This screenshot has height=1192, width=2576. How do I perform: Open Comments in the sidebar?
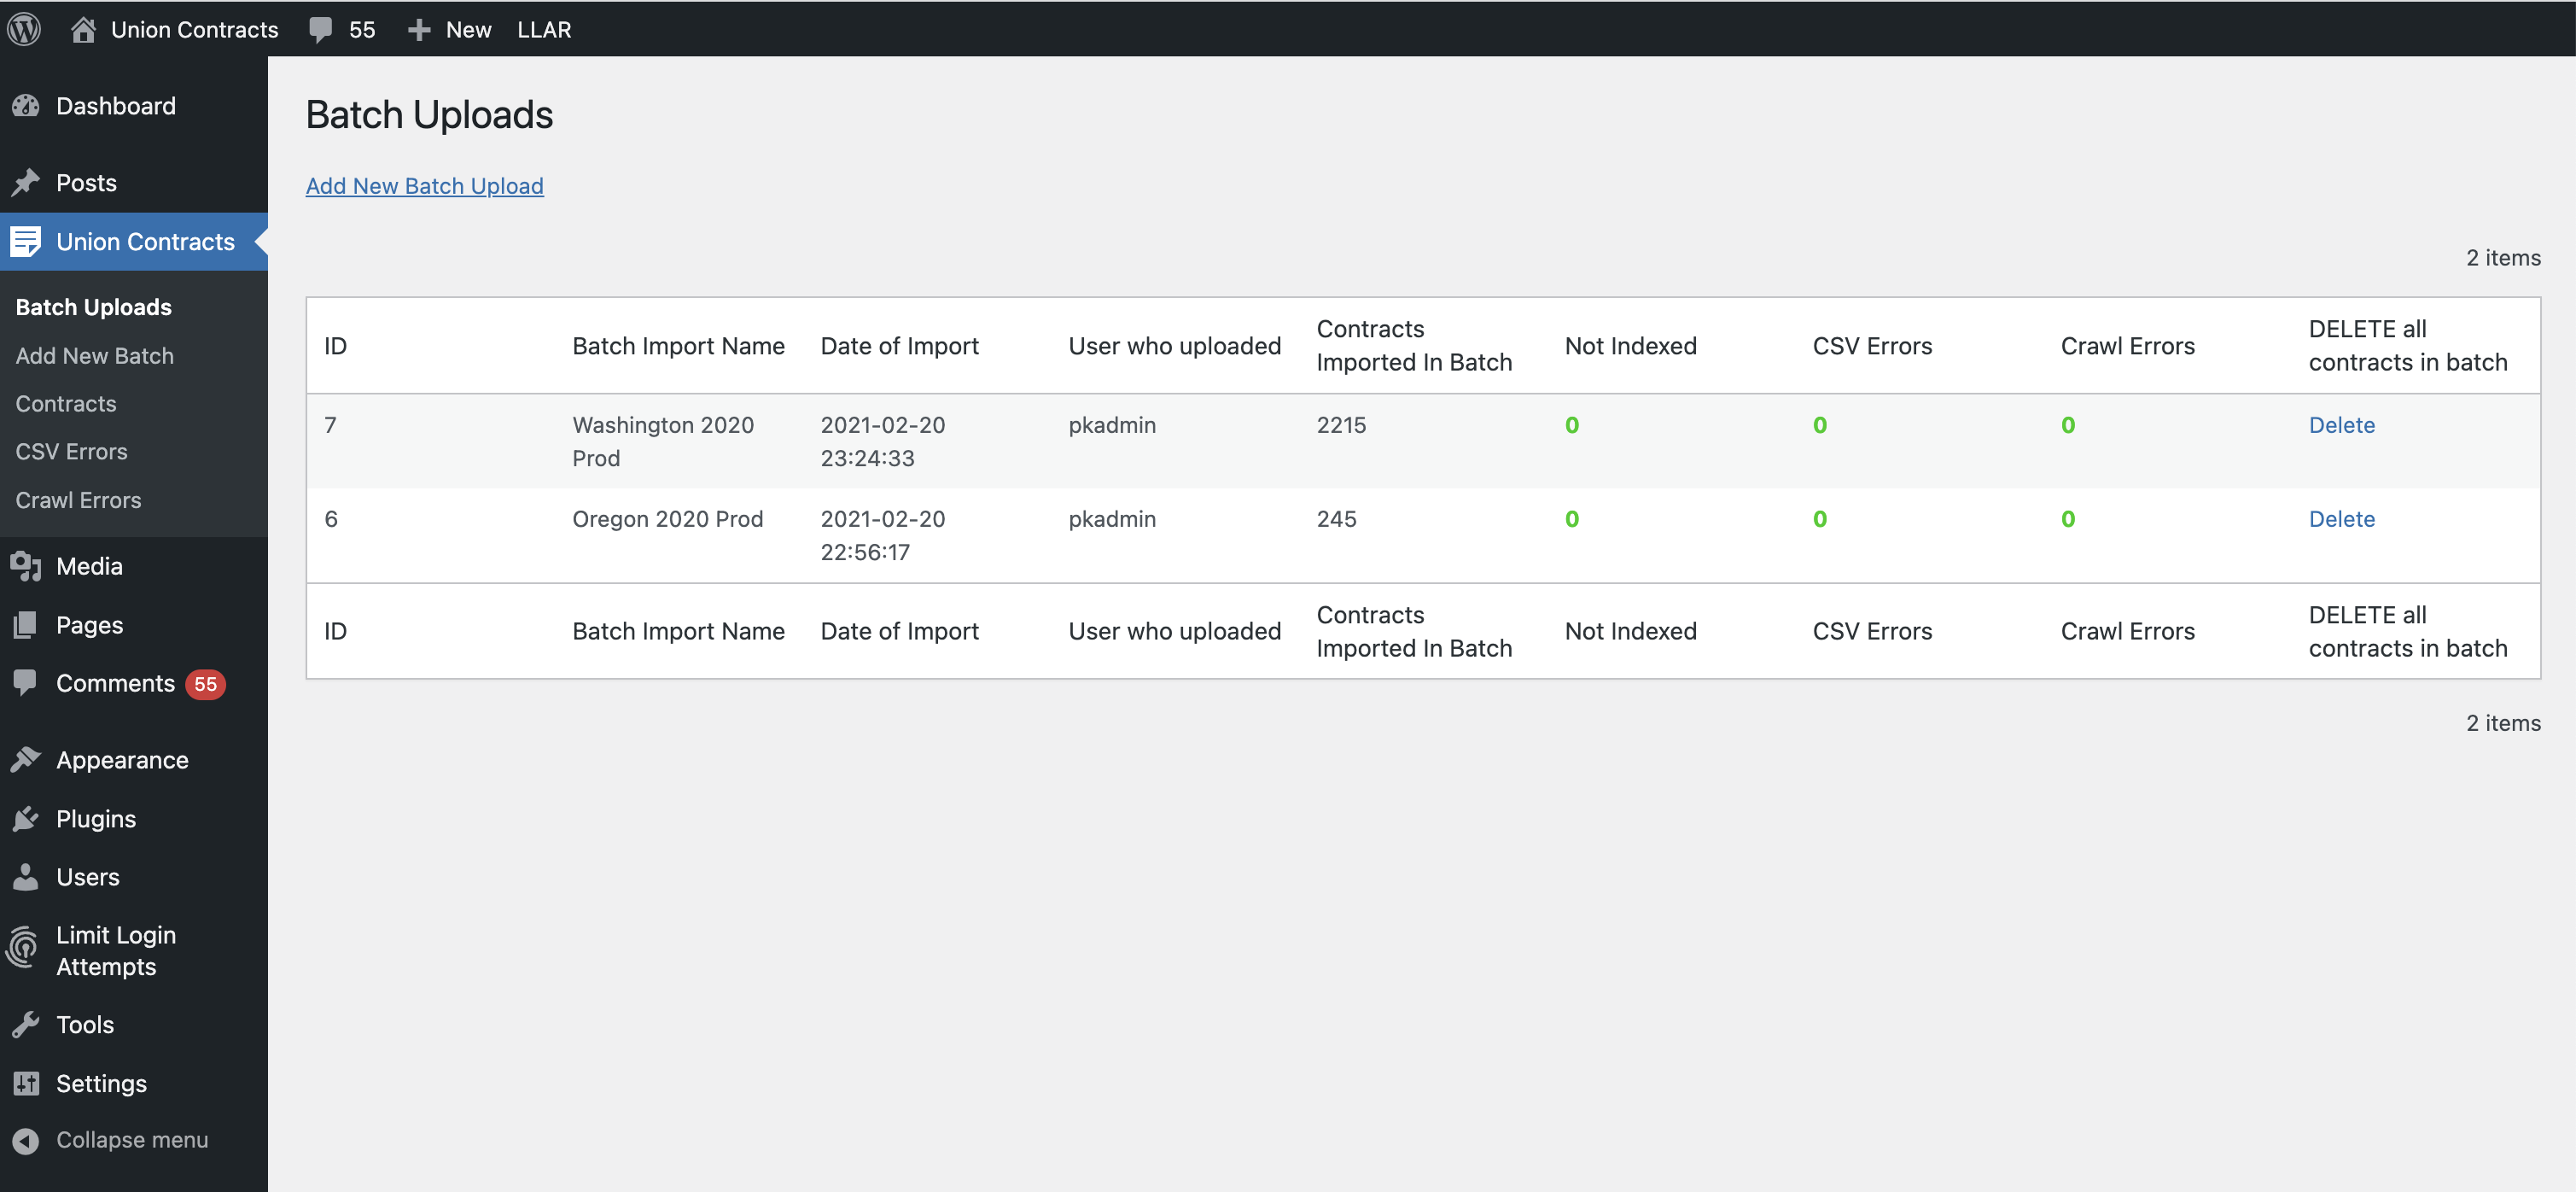point(115,683)
